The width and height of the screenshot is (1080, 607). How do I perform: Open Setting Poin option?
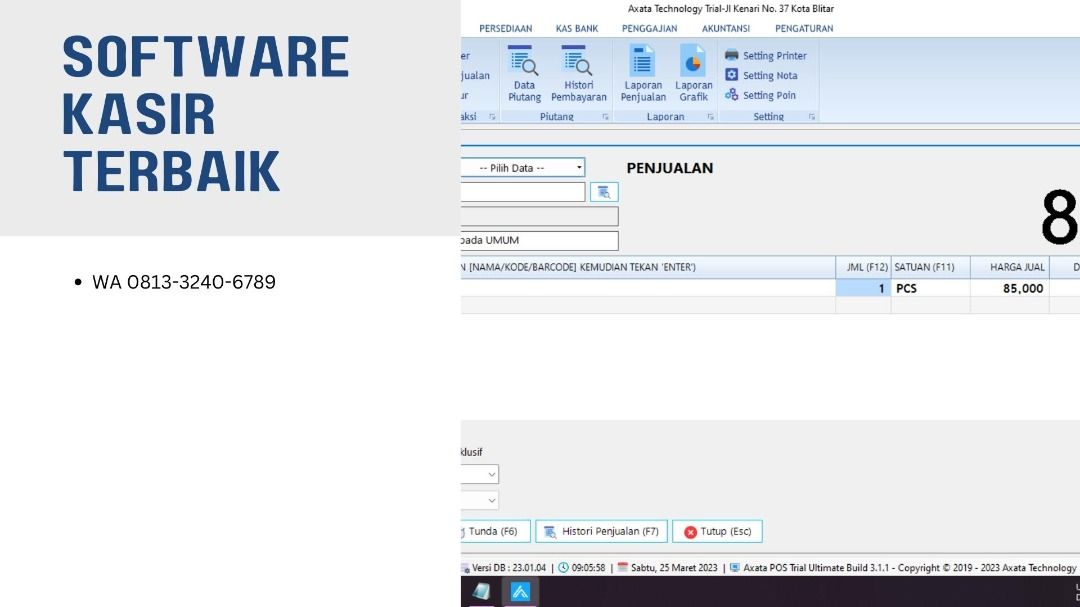760,96
